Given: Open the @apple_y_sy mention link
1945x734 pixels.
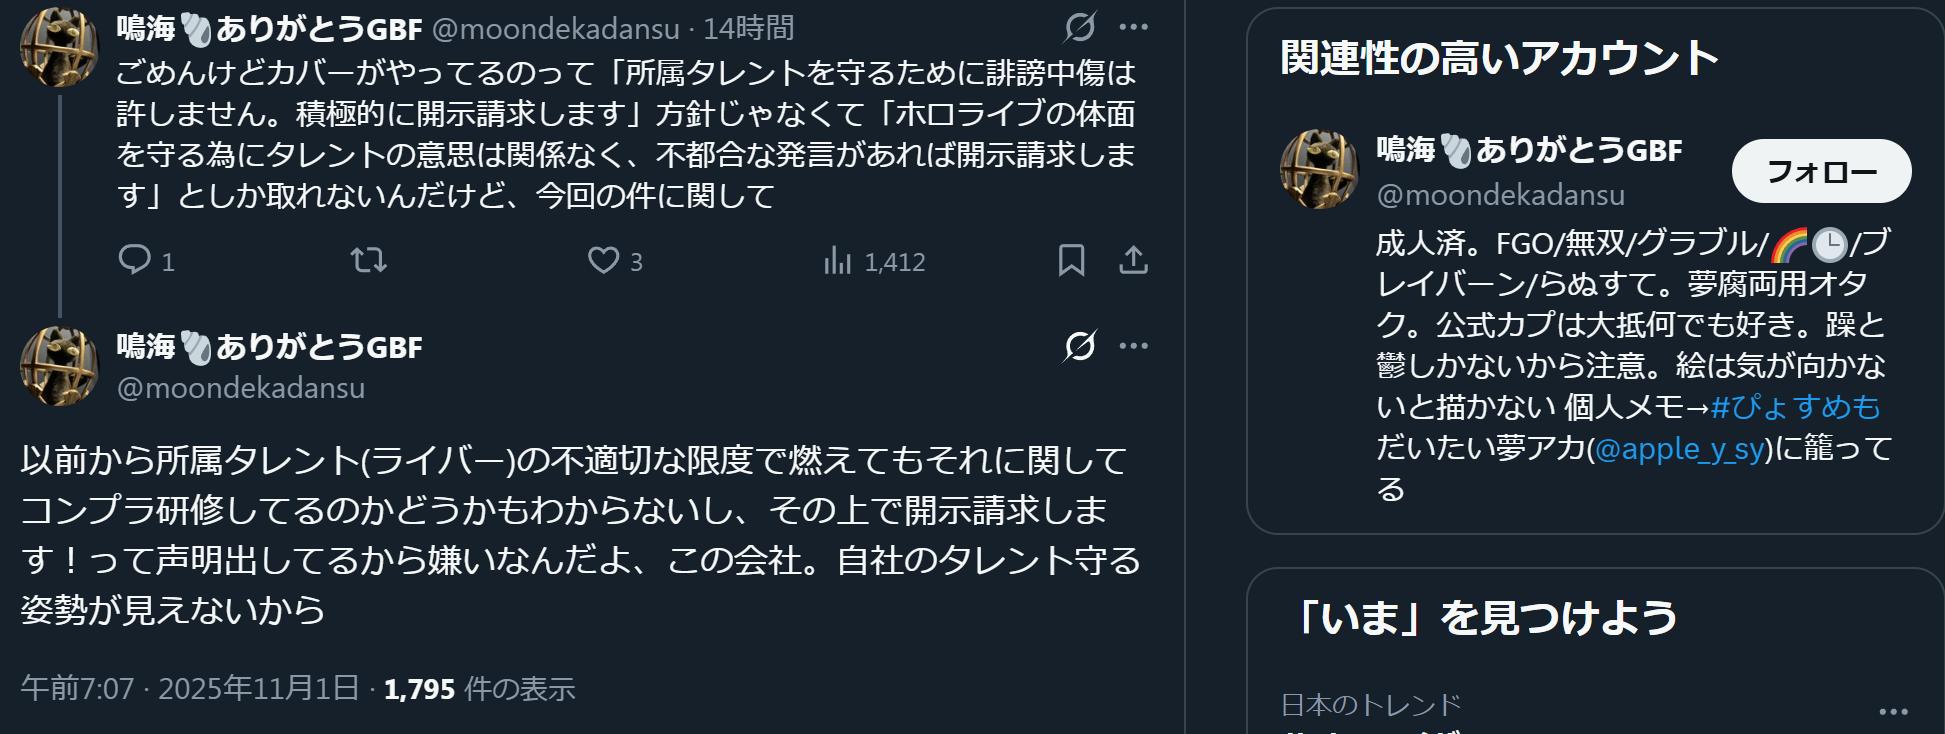Looking at the screenshot, I should (x=1680, y=449).
